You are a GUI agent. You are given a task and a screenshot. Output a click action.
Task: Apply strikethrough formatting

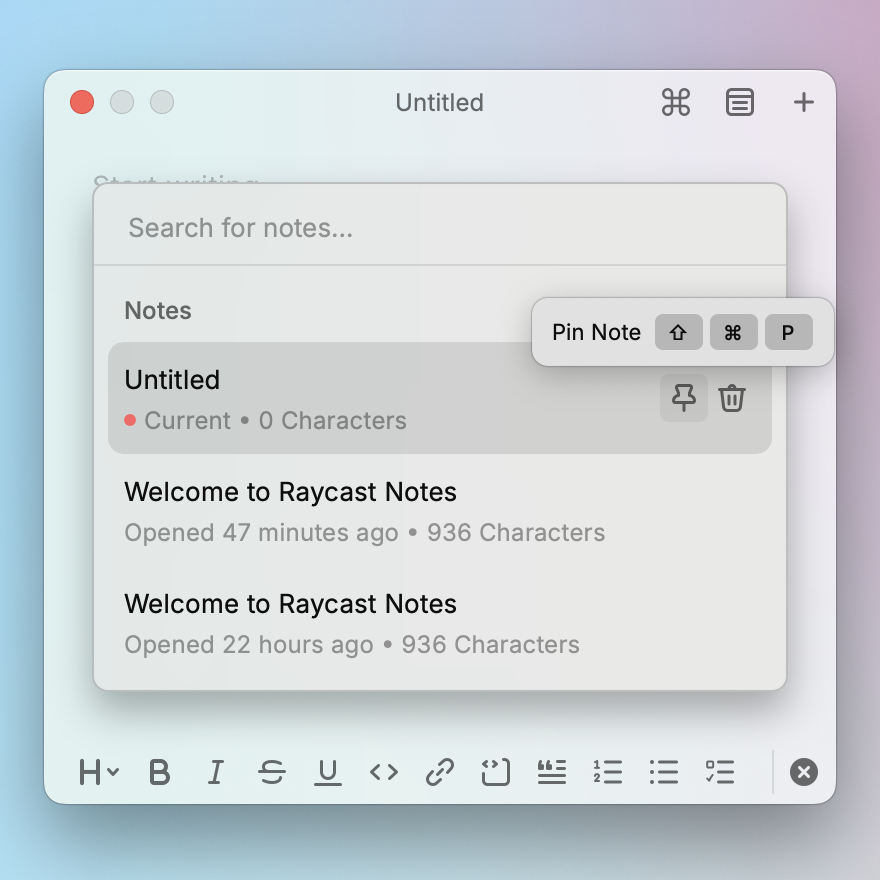pos(272,772)
